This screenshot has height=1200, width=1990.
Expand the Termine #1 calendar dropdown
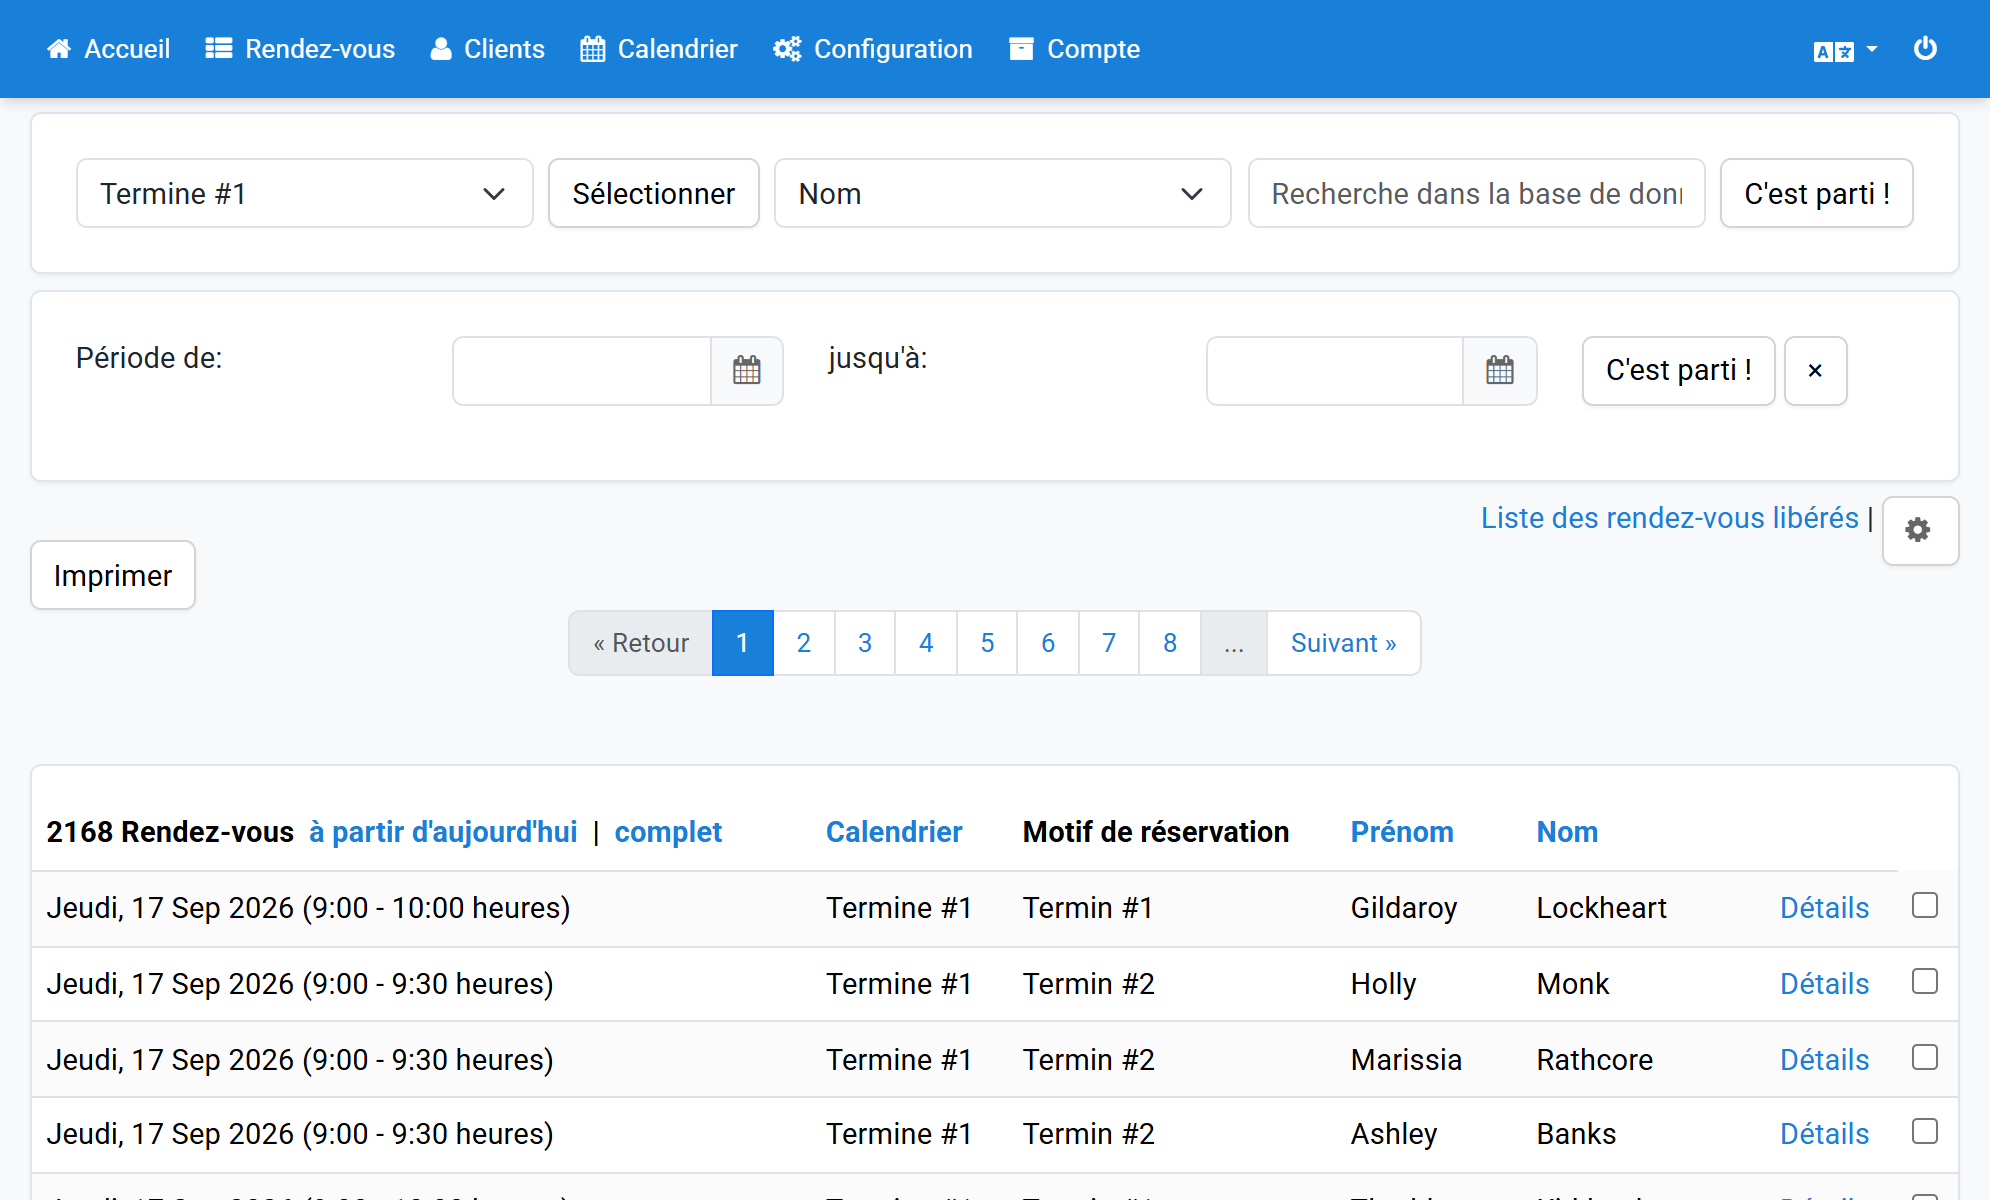click(305, 193)
